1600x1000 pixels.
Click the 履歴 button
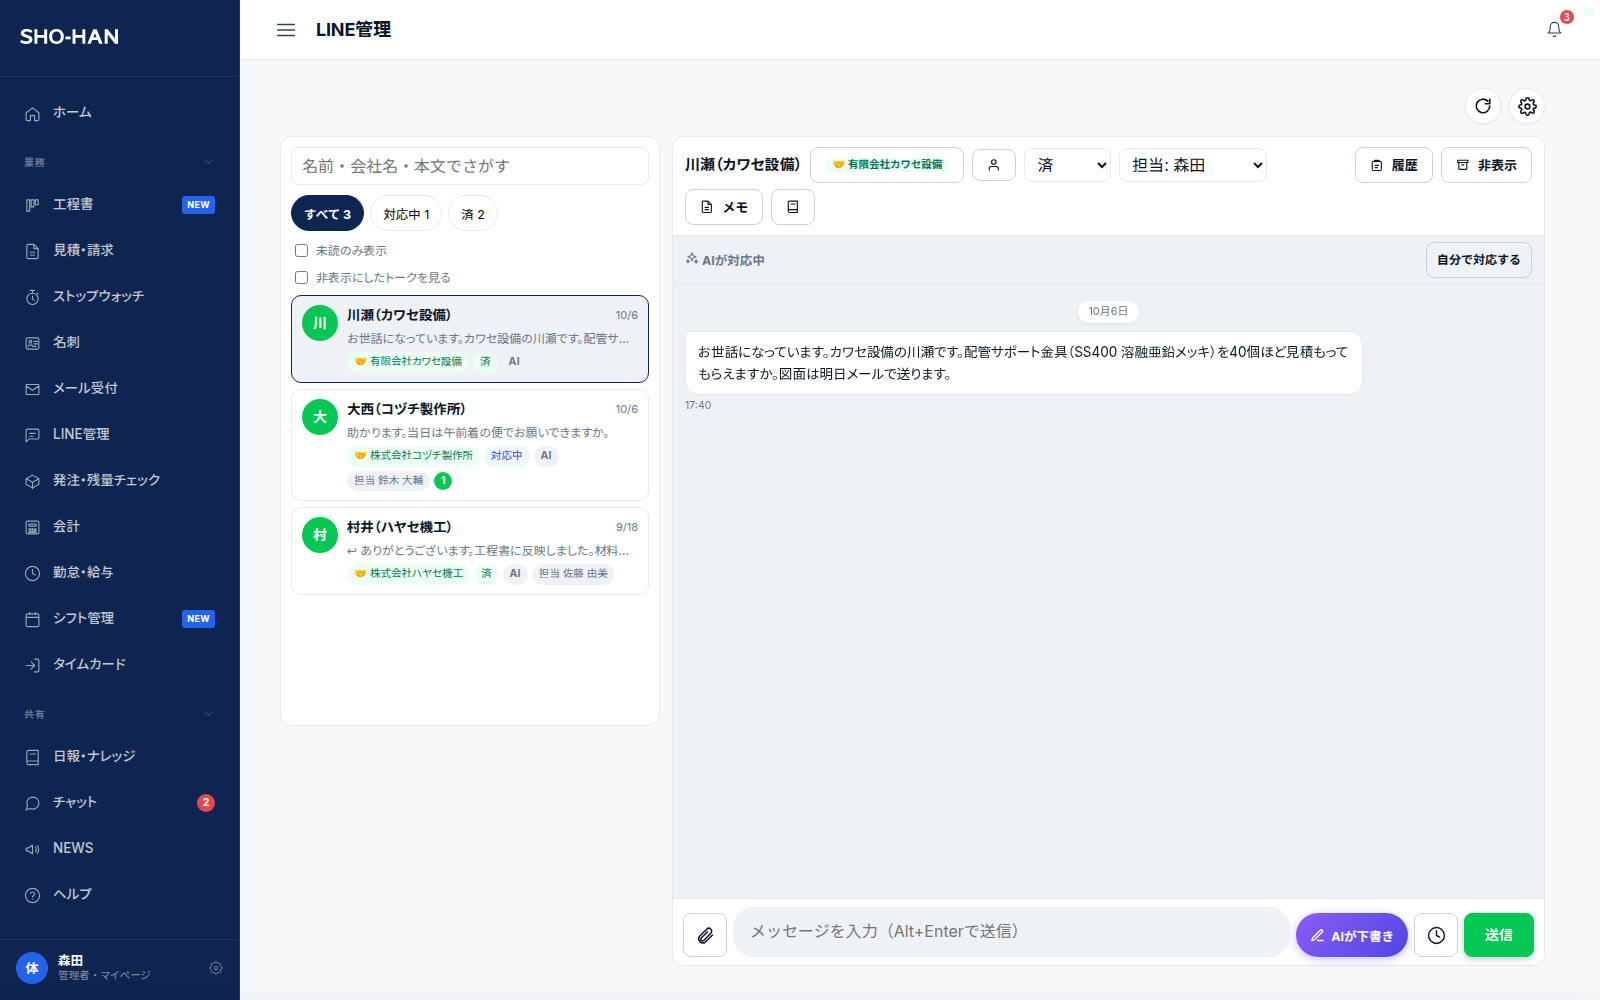click(1394, 165)
